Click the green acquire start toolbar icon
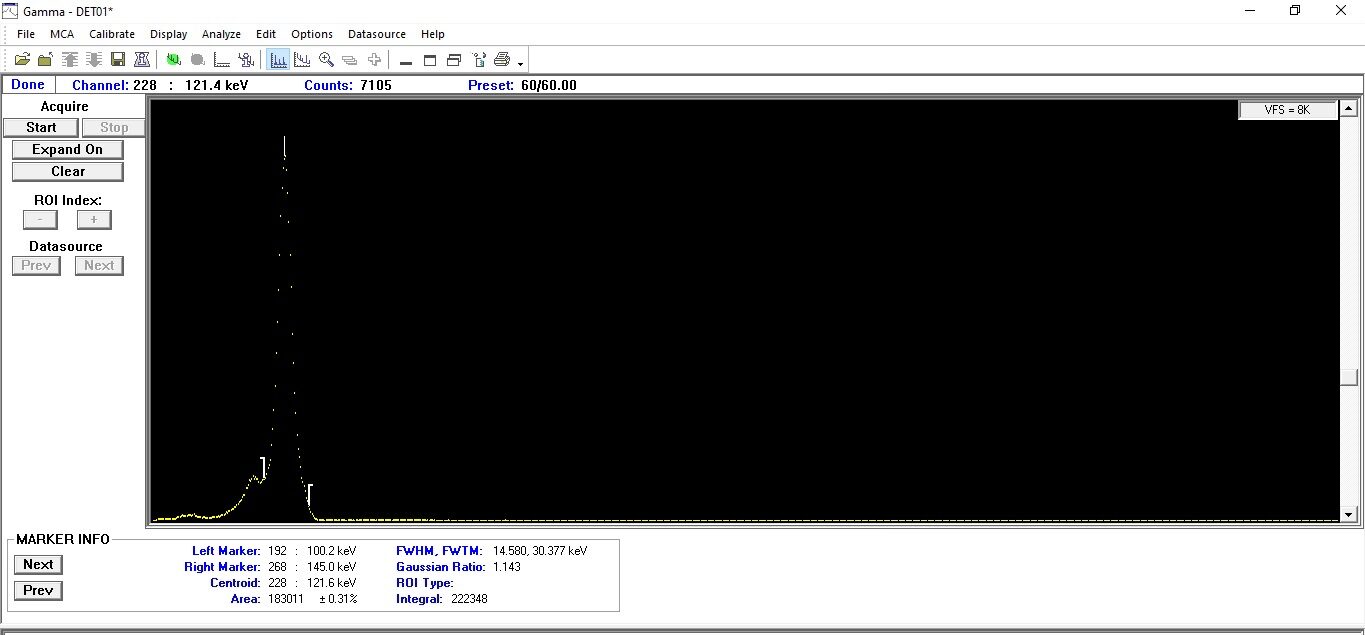 [x=174, y=60]
